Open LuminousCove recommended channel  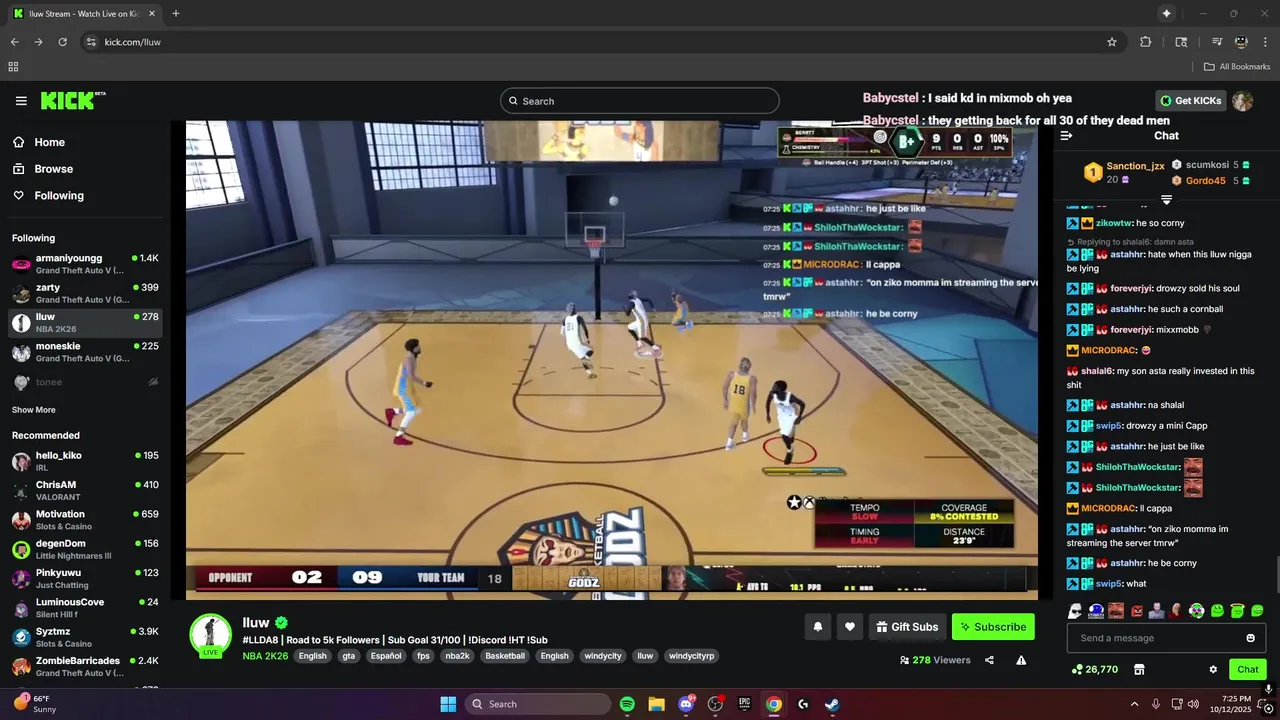coord(85,608)
